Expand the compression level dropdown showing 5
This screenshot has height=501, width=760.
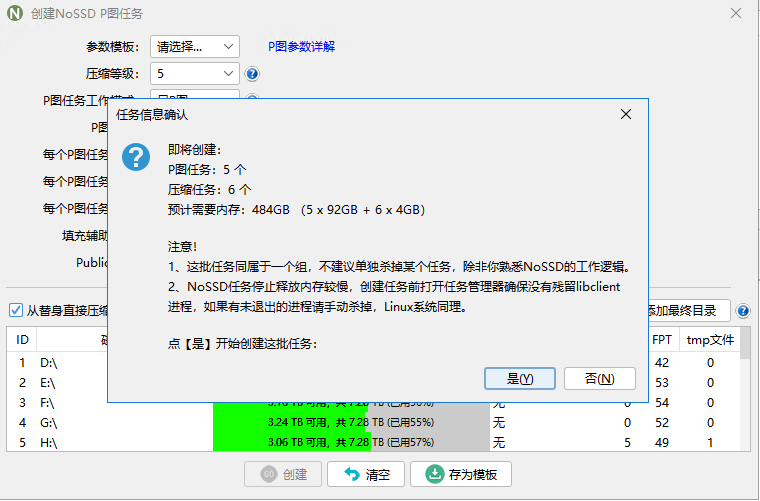coord(195,74)
